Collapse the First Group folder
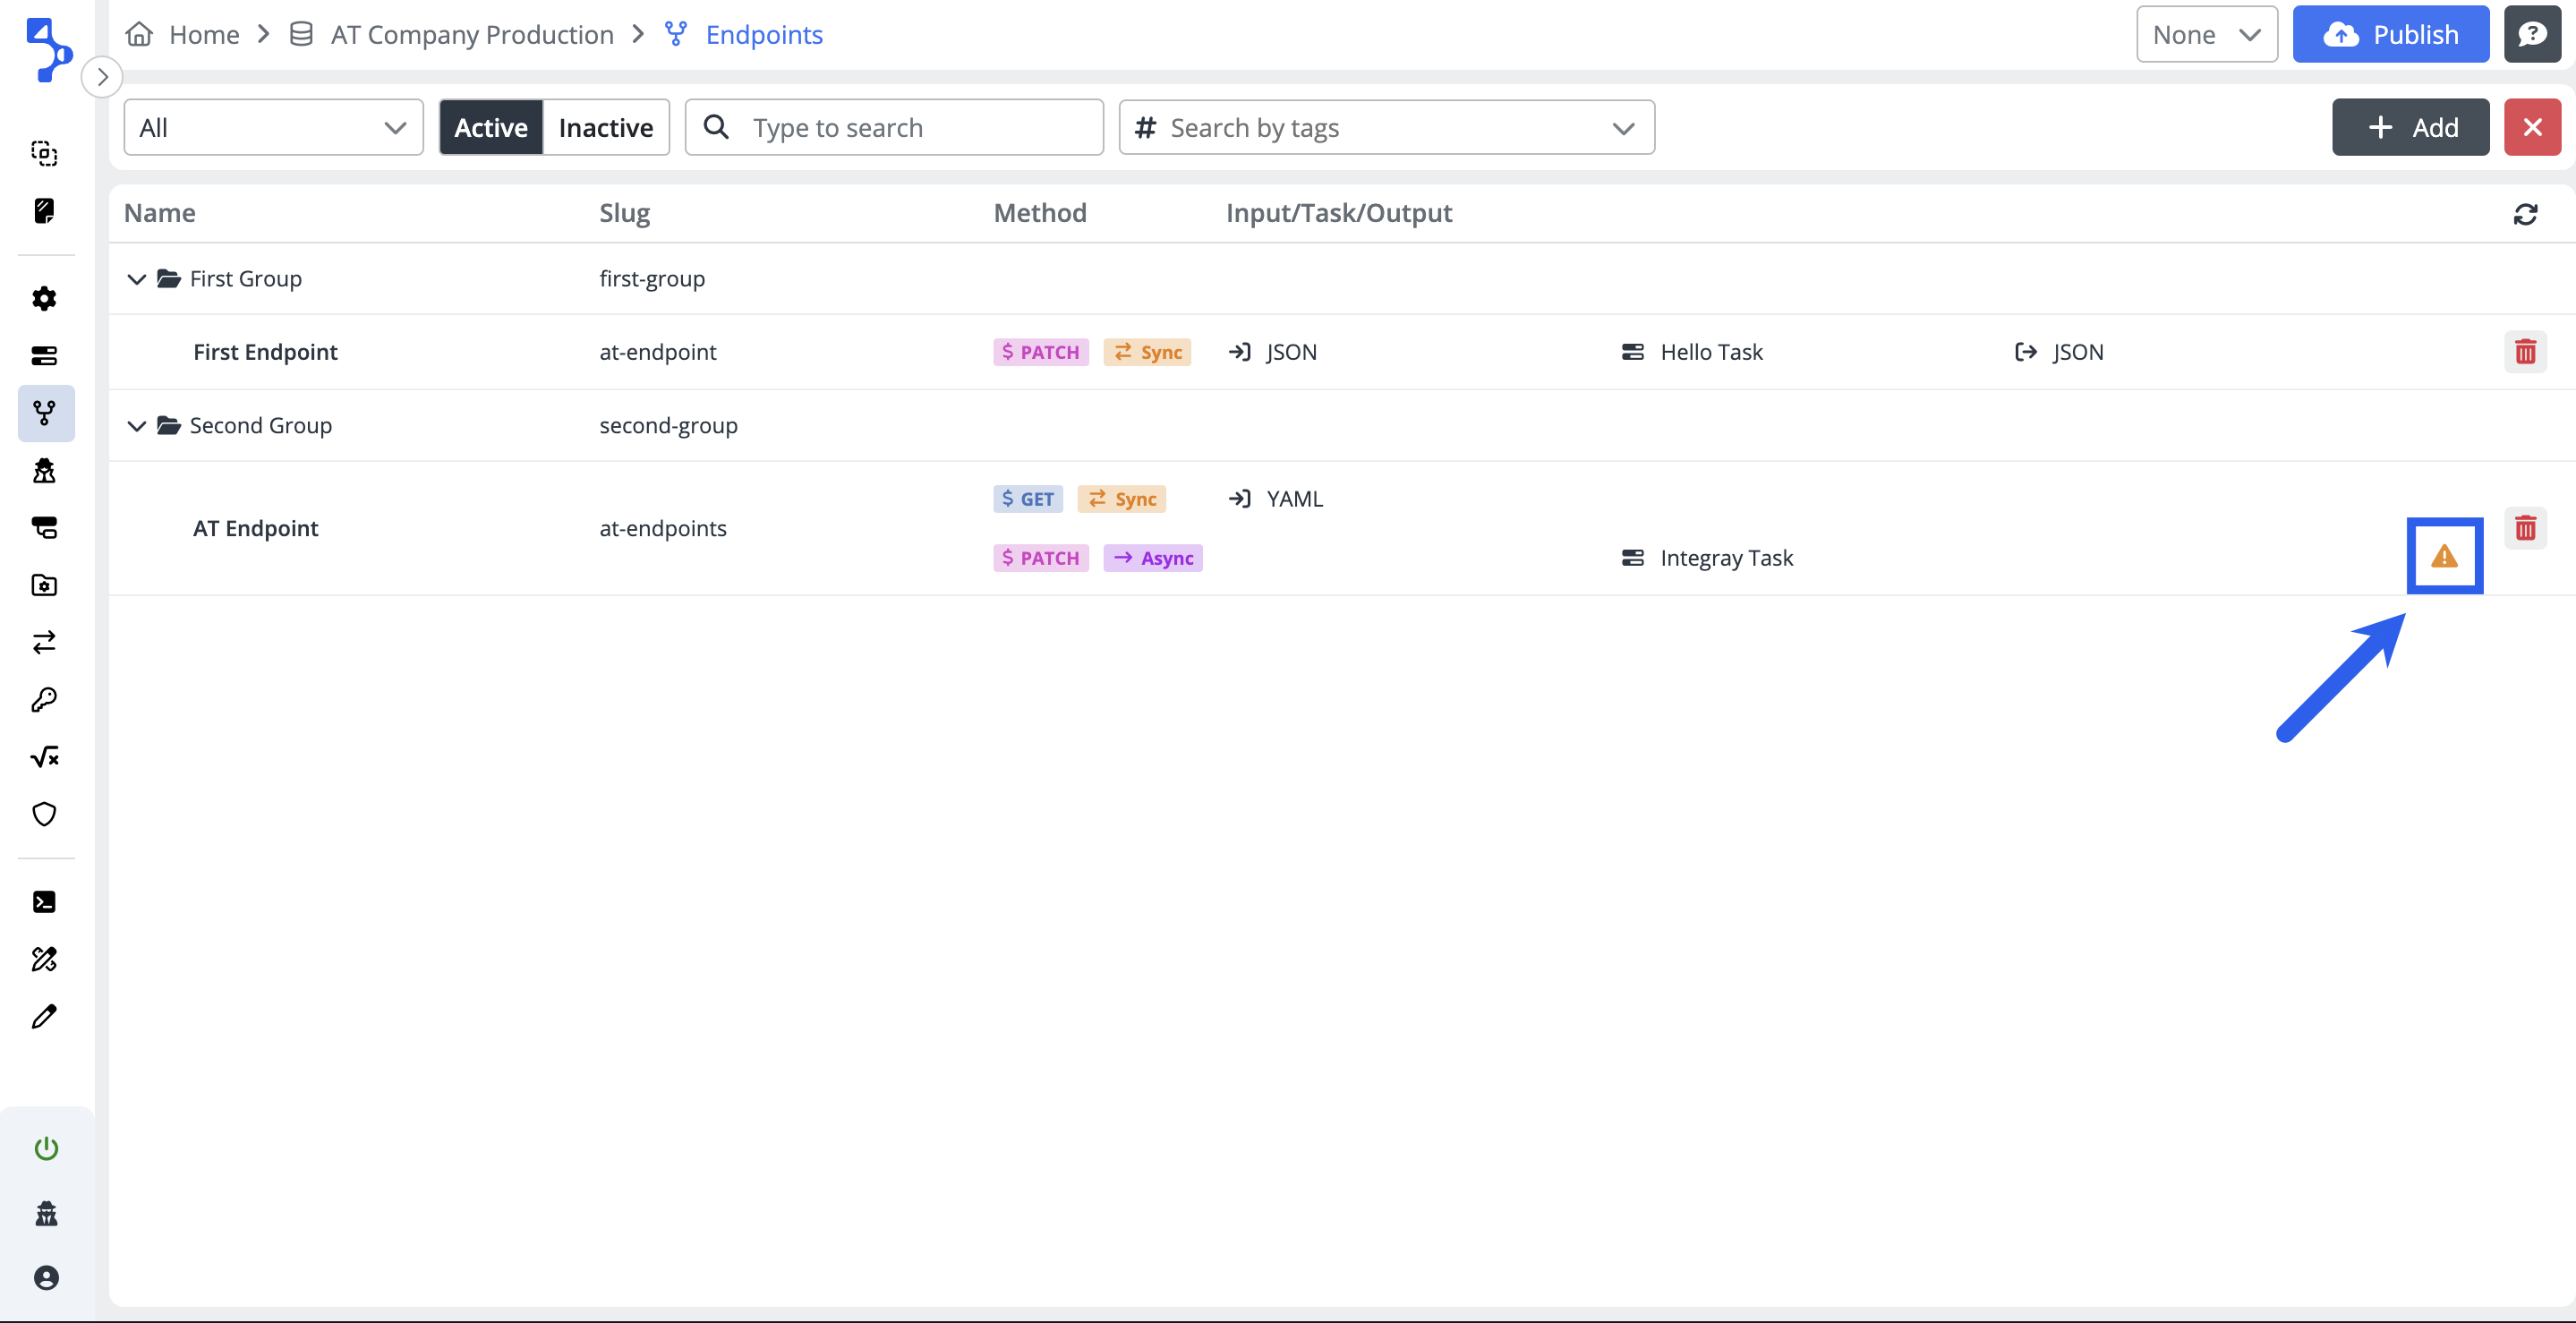 point(137,279)
